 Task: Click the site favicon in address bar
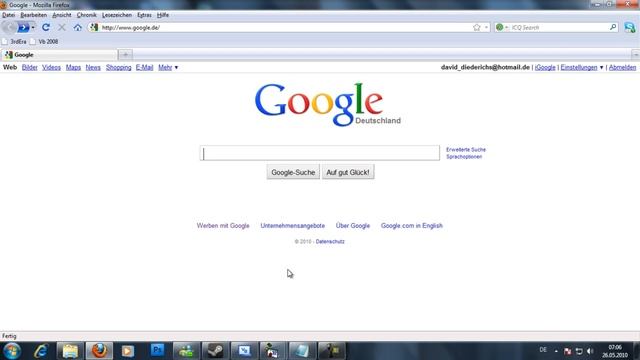[x=94, y=27]
